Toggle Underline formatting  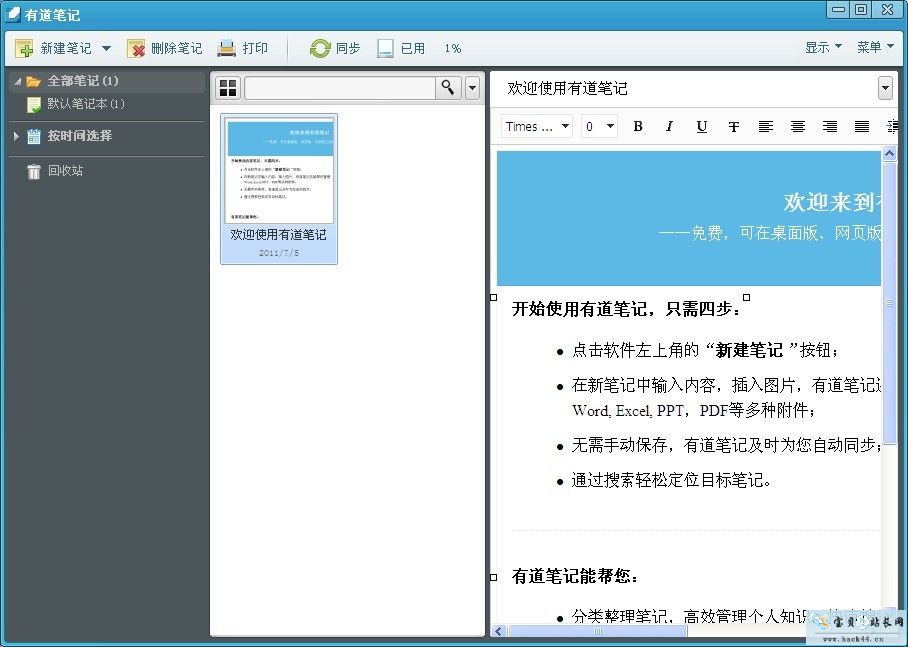(x=701, y=126)
